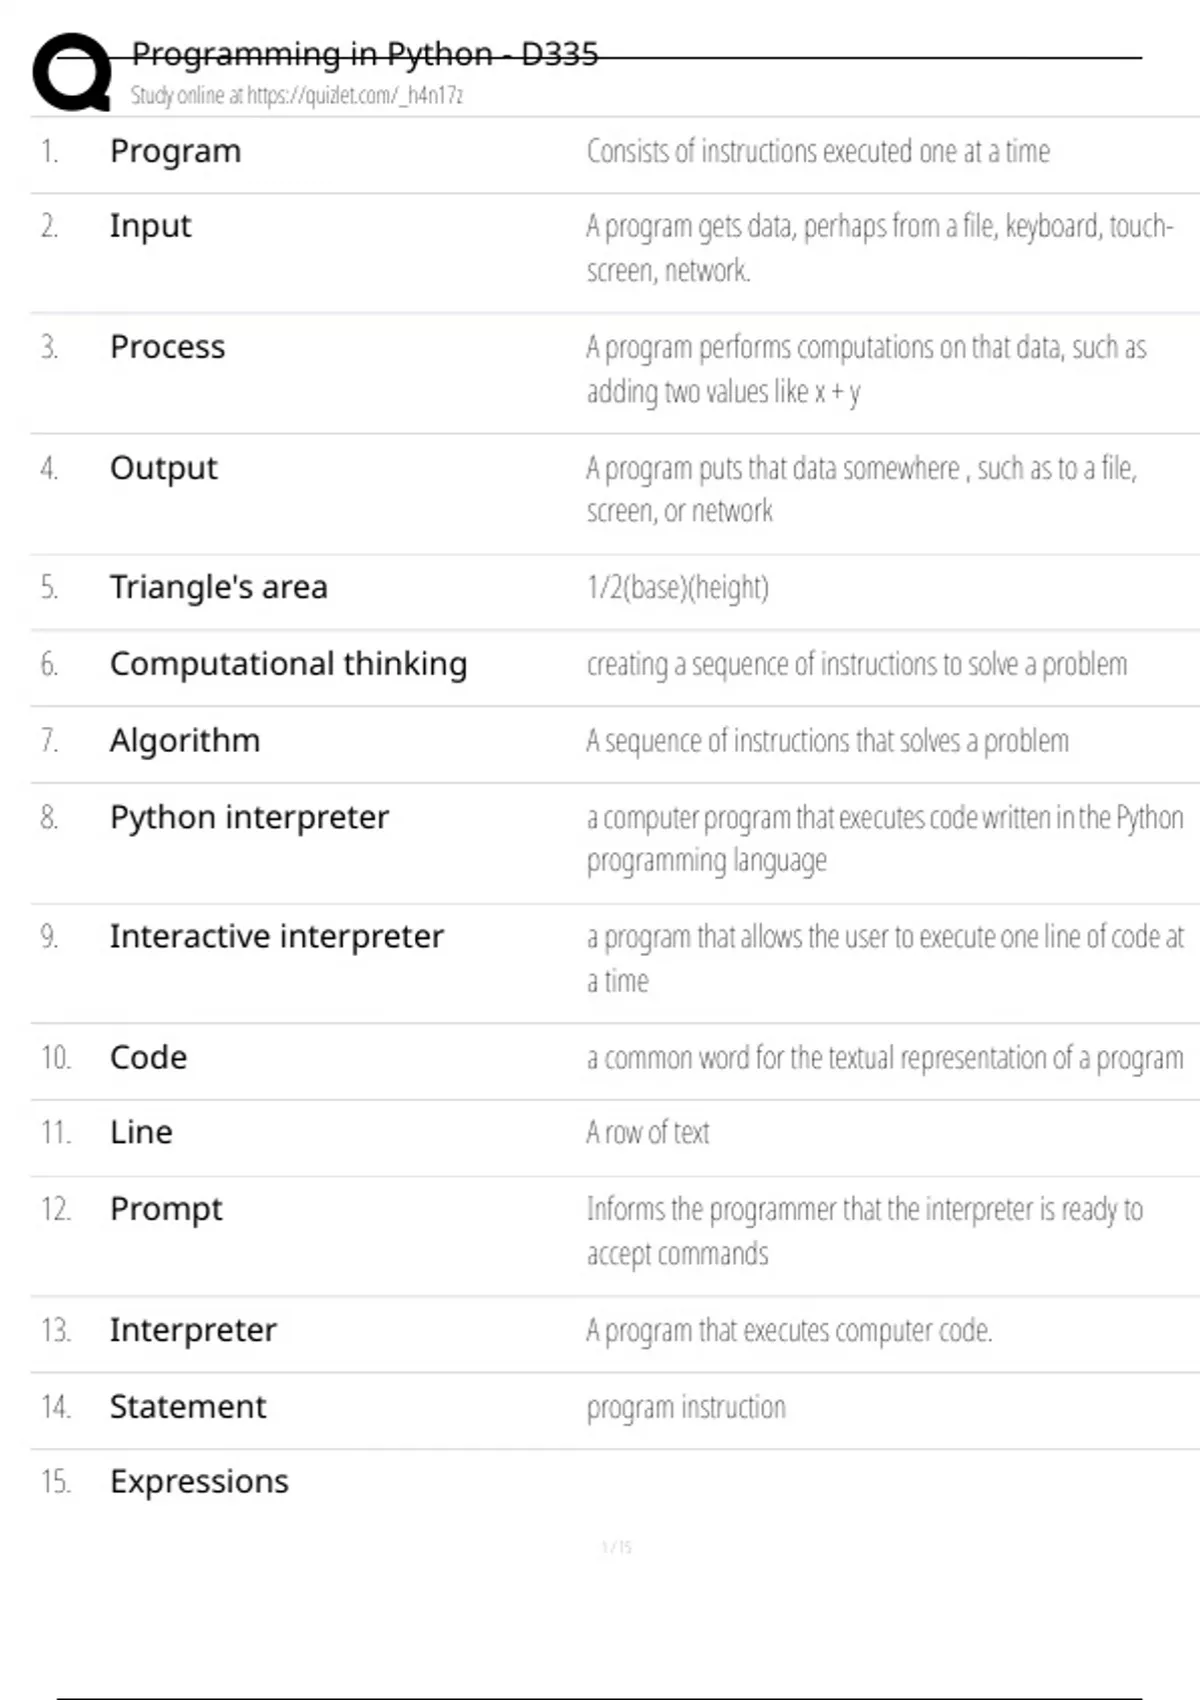This screenshot has height=1700, width=1200.
Task: Select the term 'Program'
Action: coord(175,152)
